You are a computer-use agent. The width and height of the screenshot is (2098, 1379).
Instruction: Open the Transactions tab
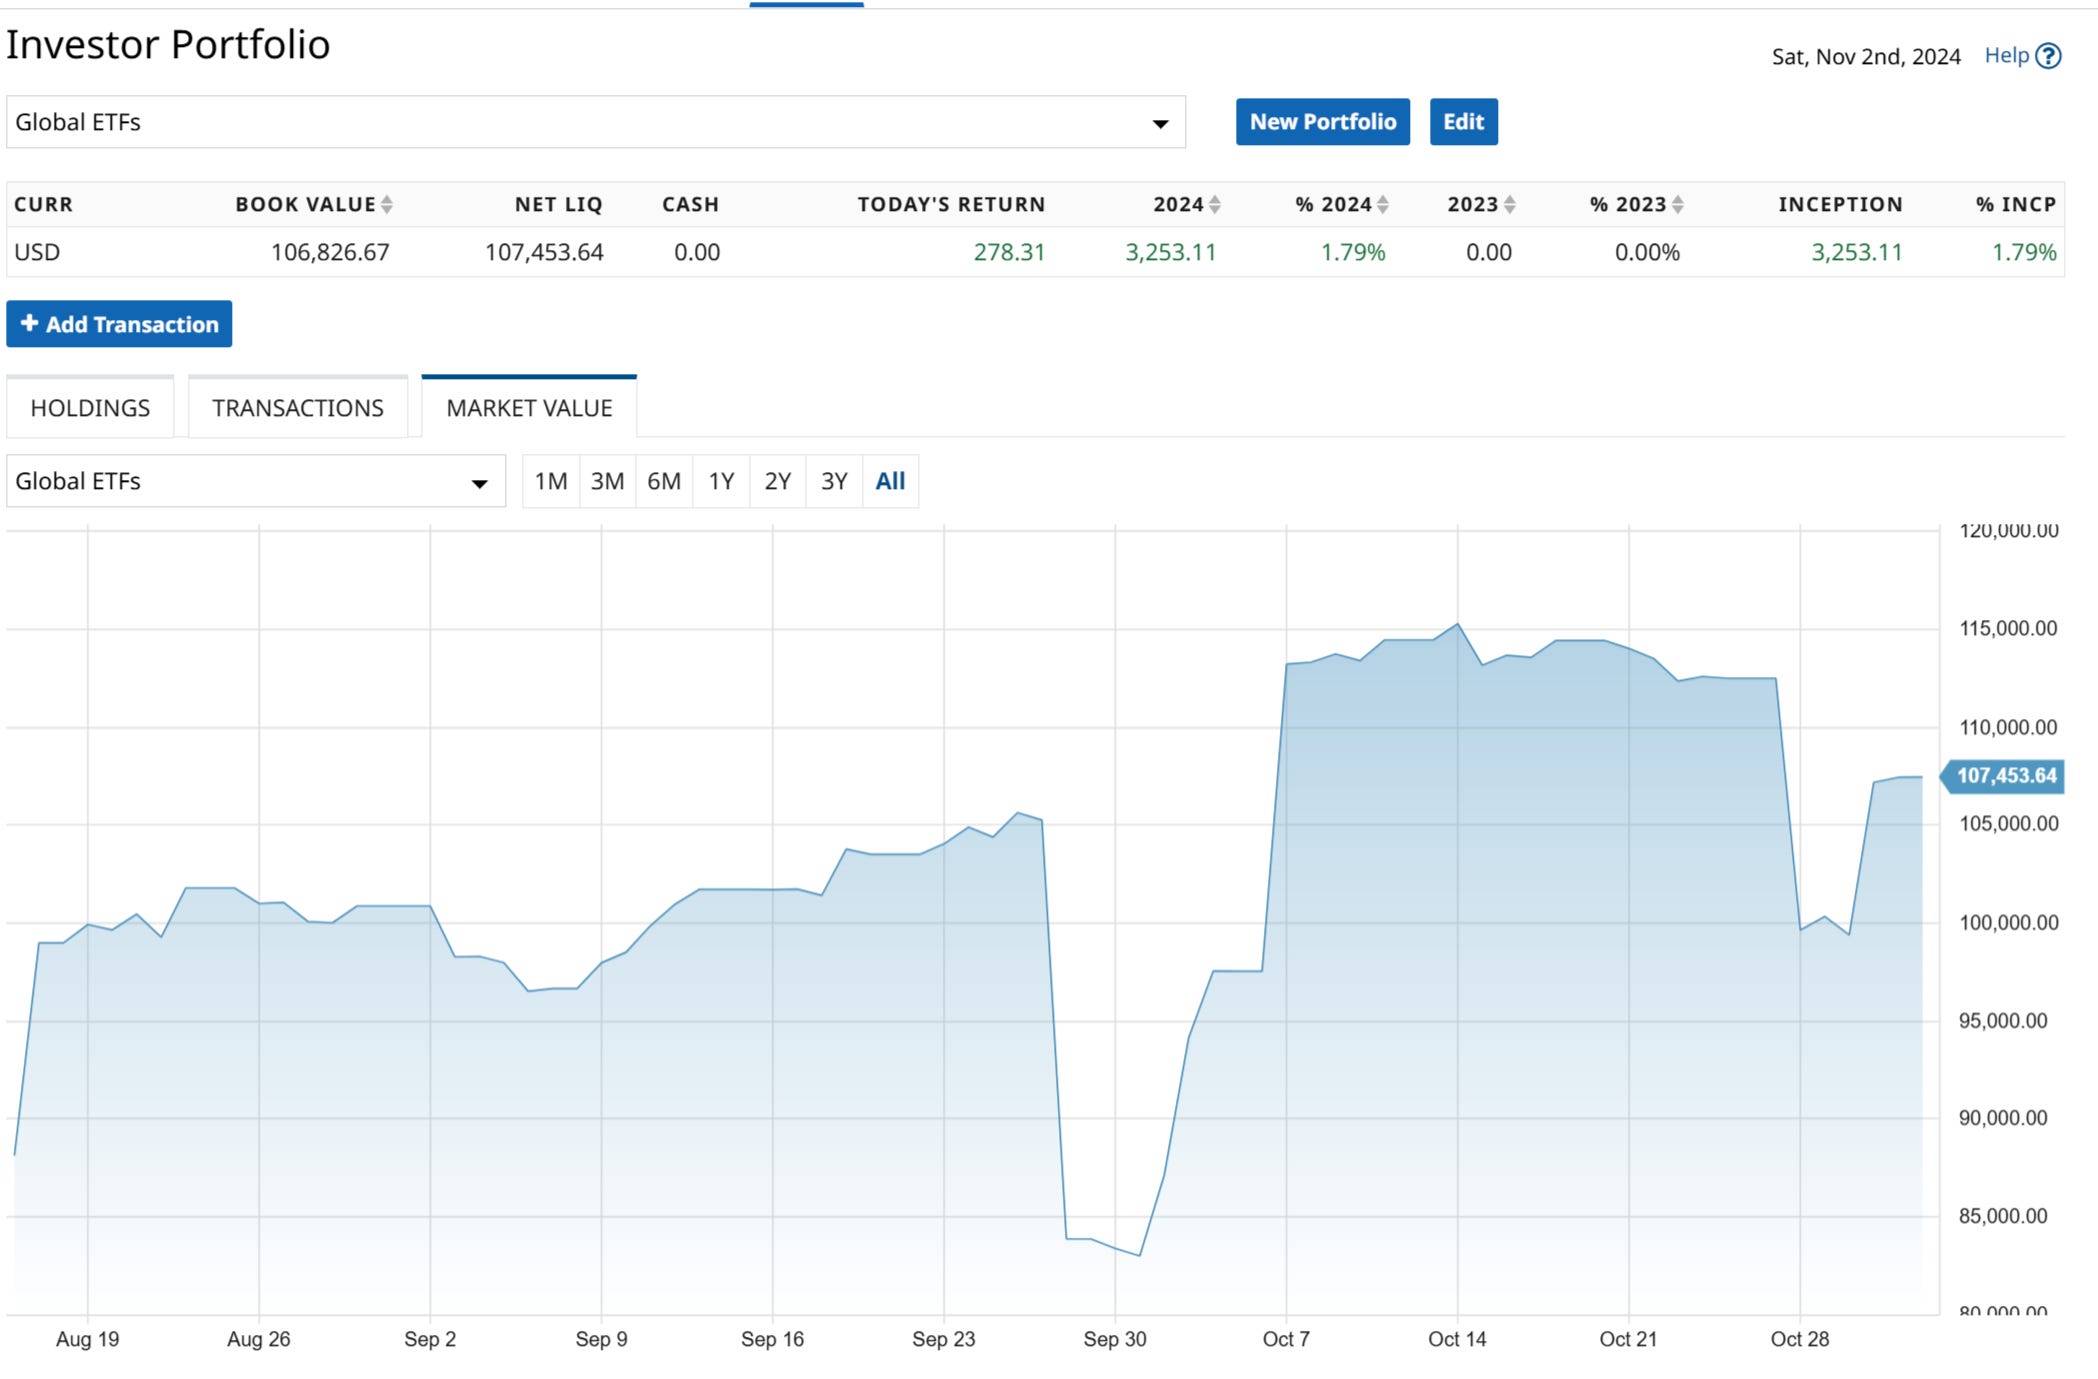point(297,408)
